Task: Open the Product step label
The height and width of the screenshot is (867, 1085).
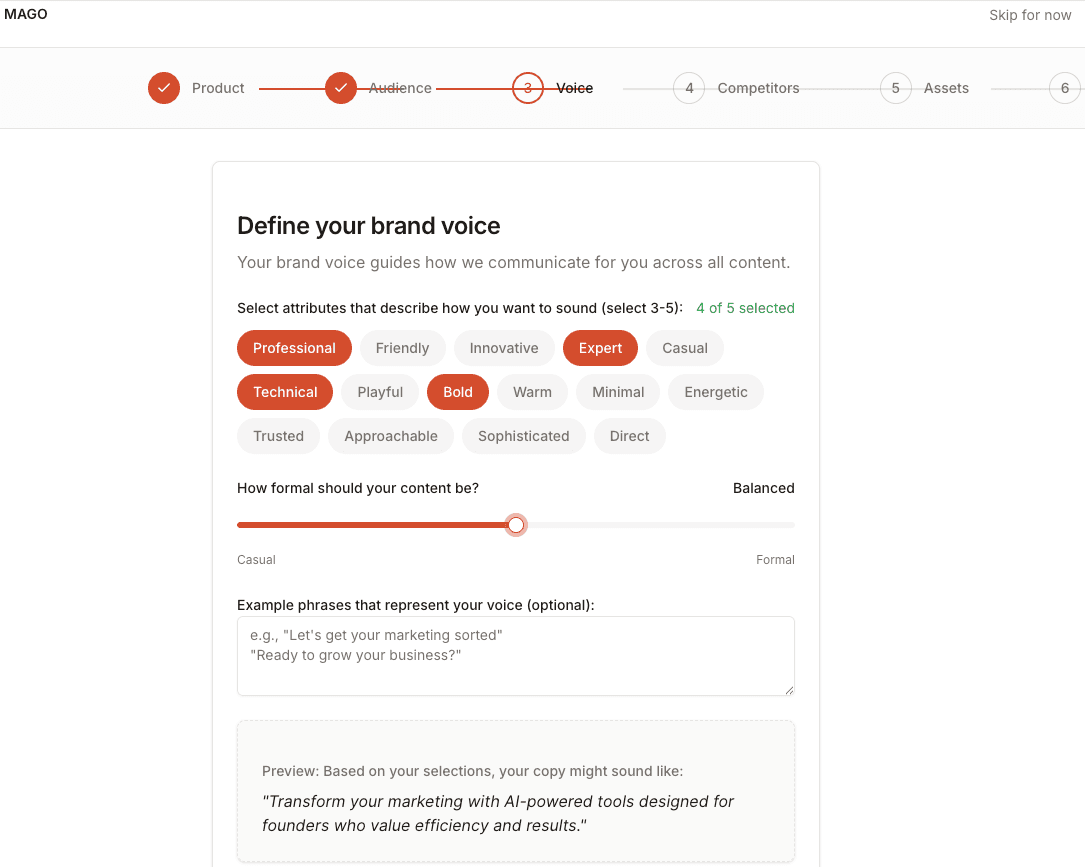Action: [218, 88]
